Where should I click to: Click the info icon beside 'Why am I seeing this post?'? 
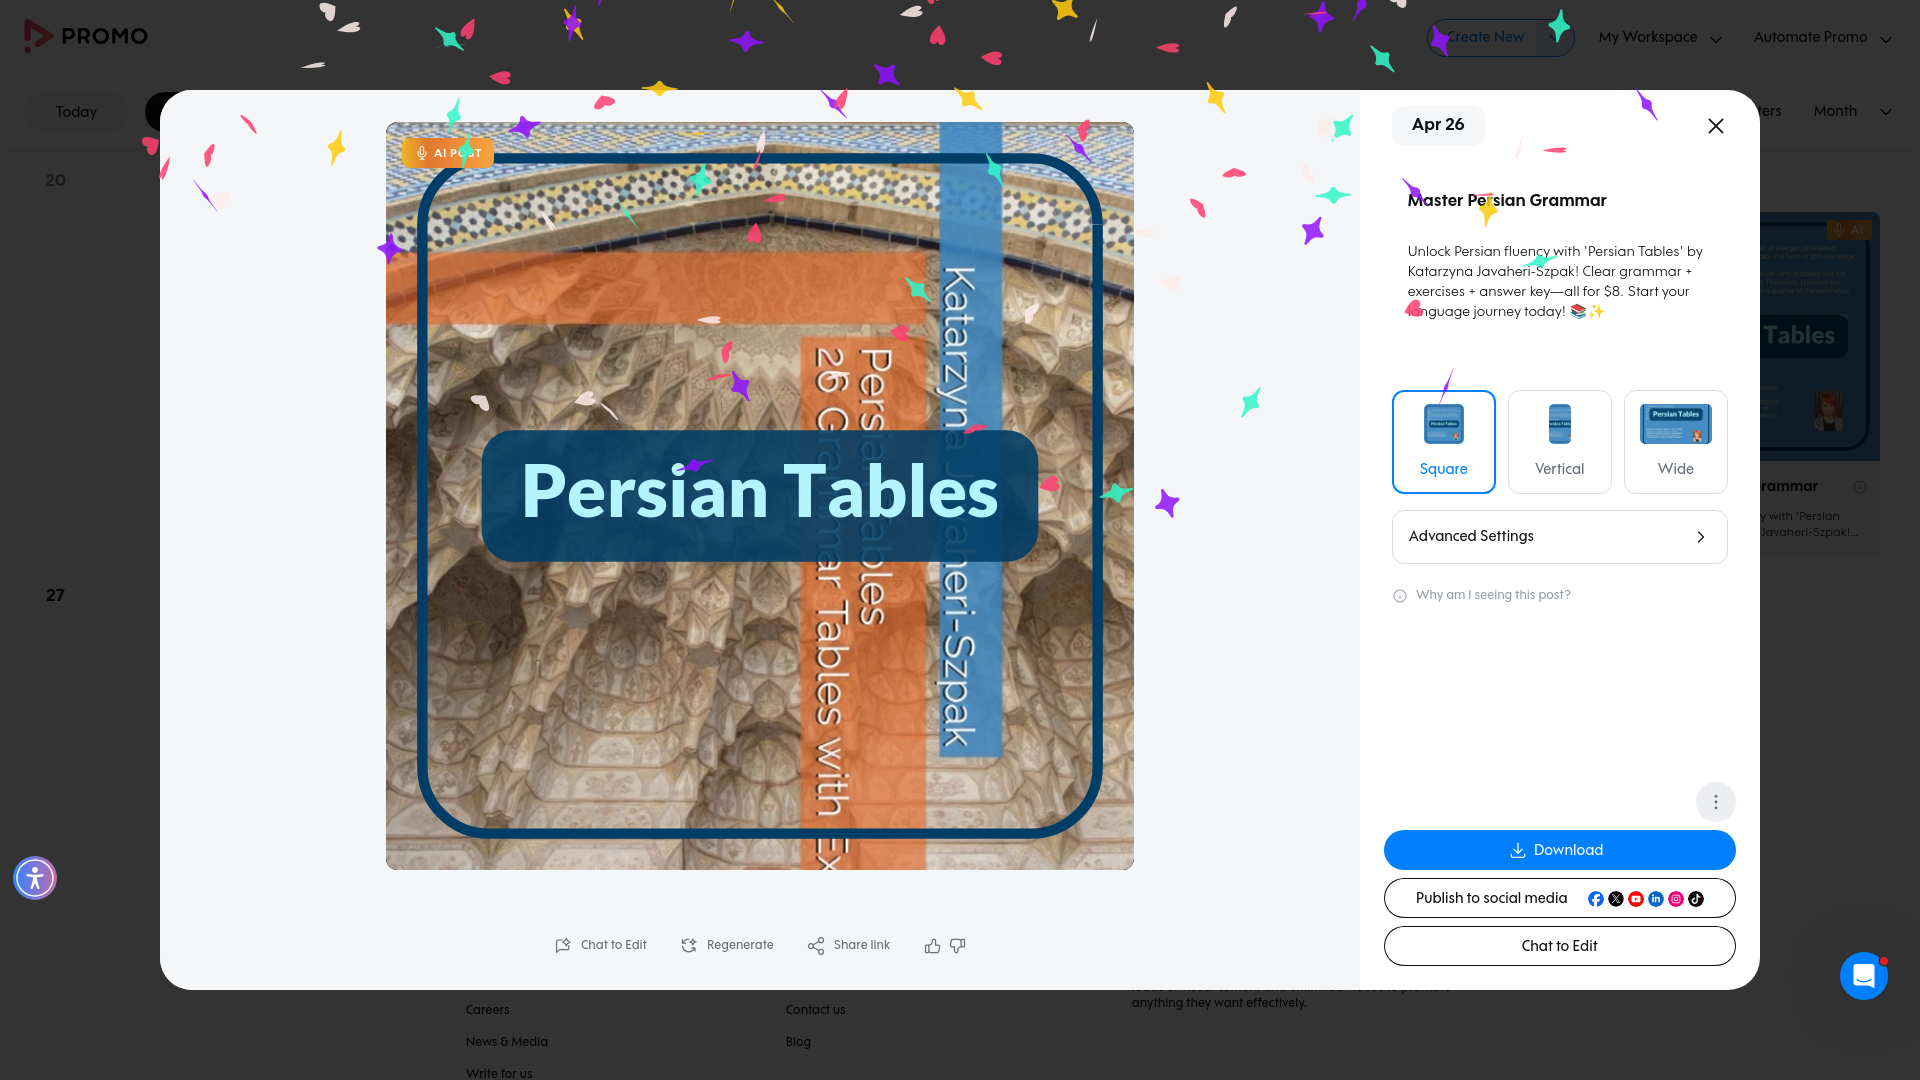point(1400,596)
